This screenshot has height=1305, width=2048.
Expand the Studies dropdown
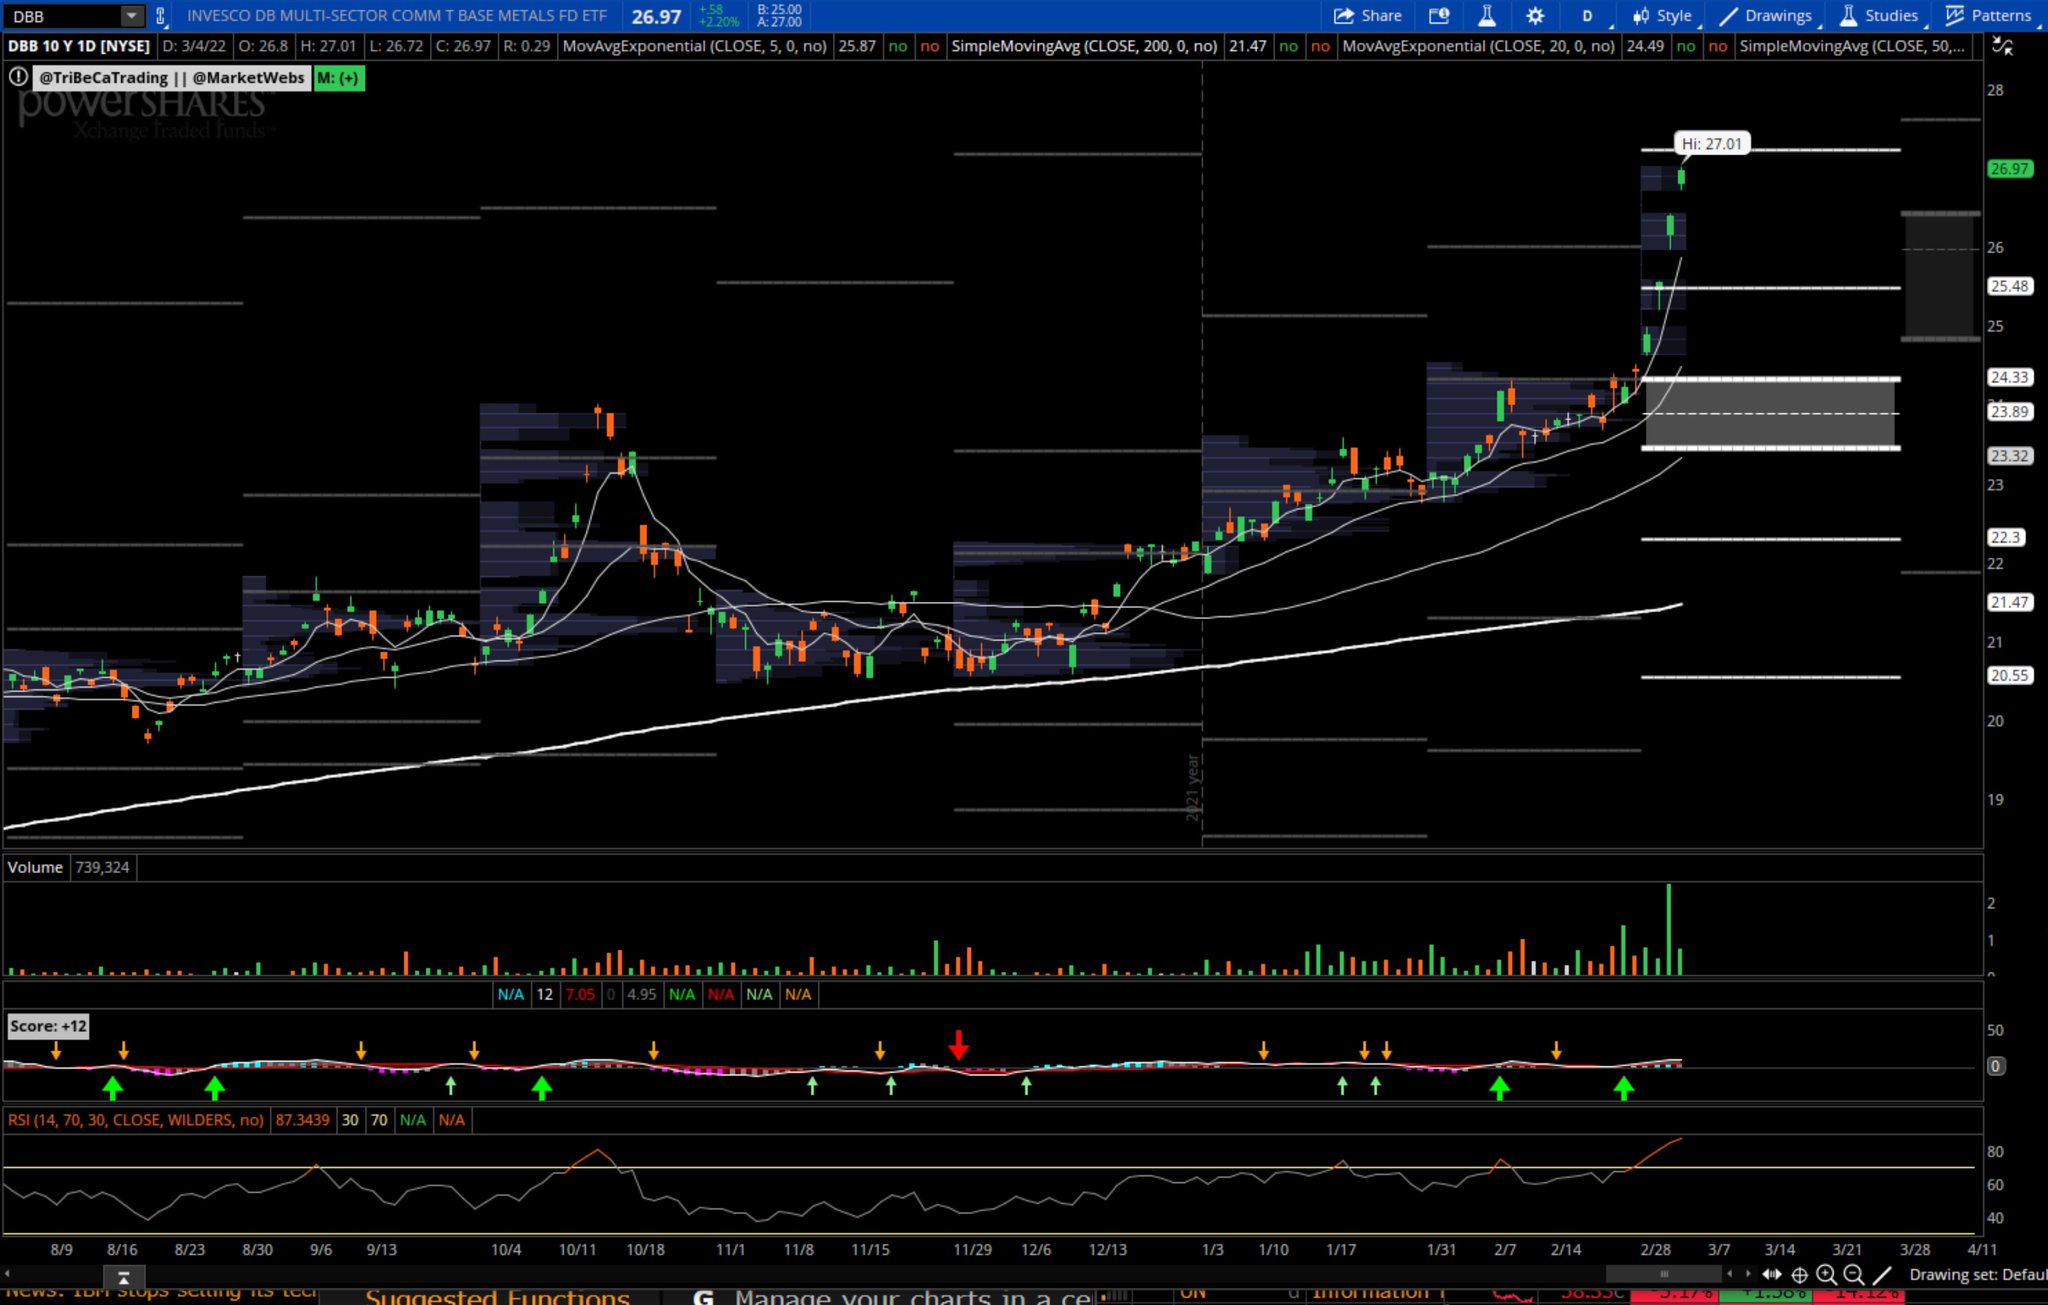pos(1878,15)
